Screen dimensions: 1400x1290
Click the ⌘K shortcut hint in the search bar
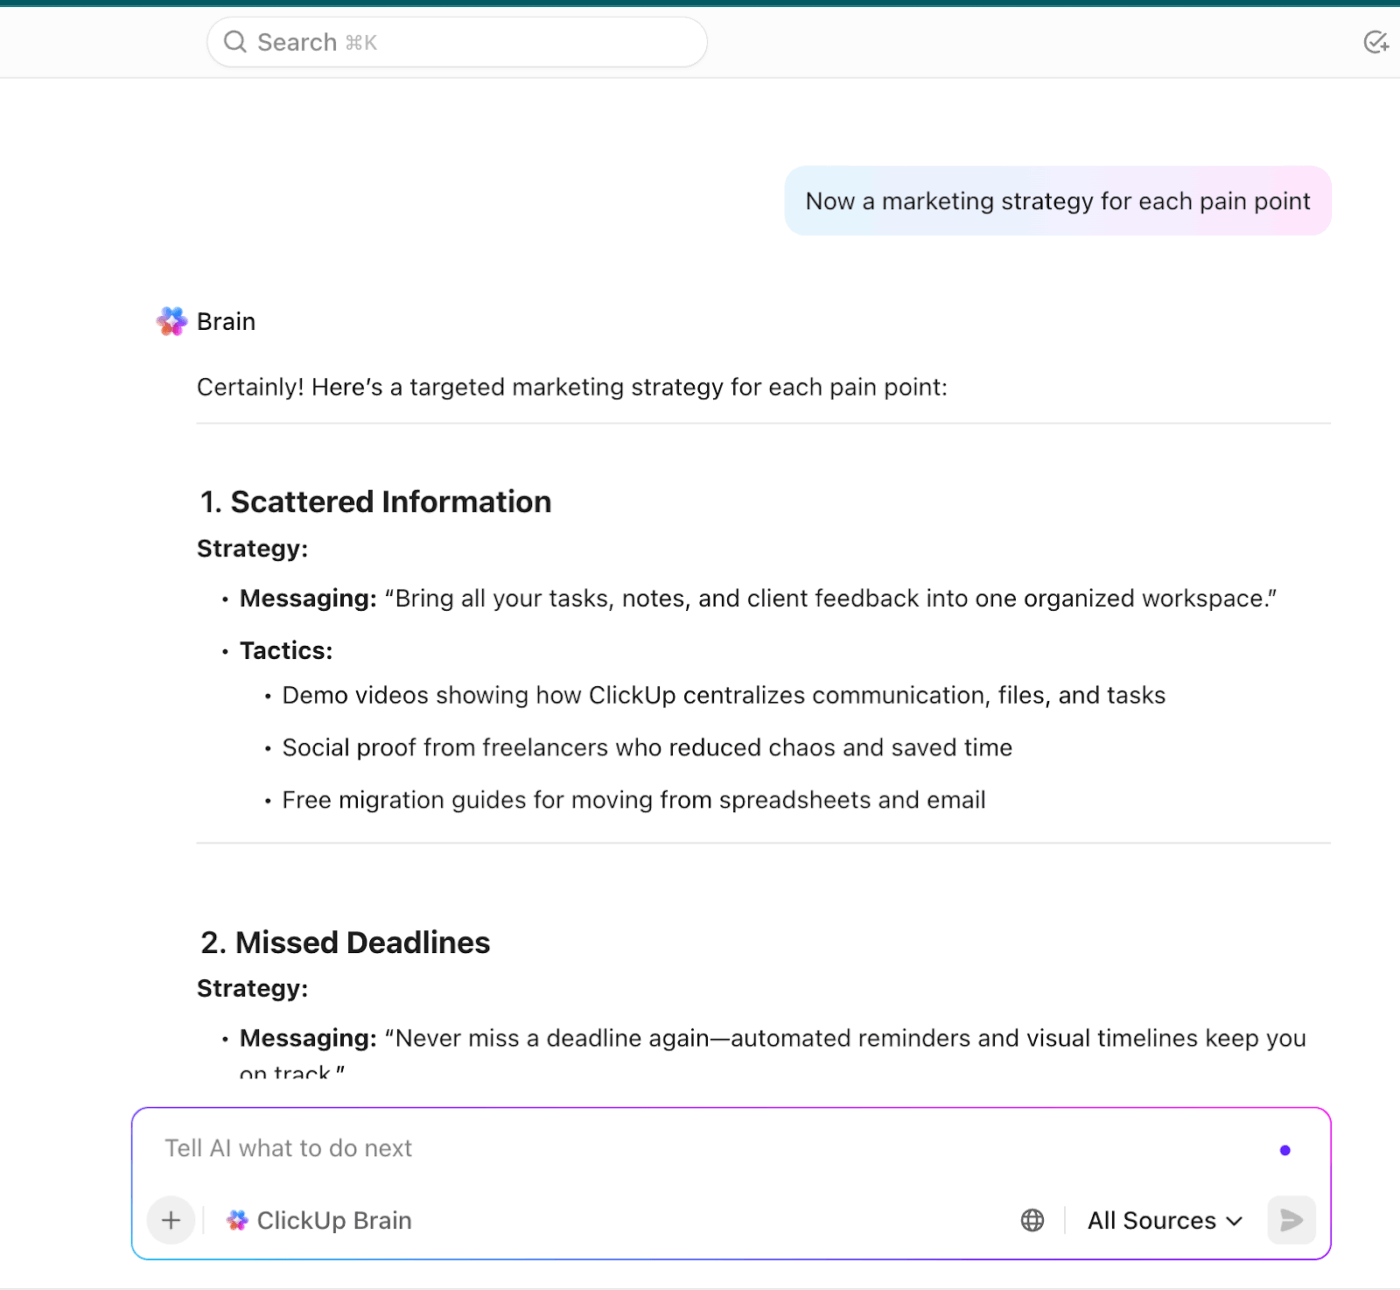tap(361, 43)
